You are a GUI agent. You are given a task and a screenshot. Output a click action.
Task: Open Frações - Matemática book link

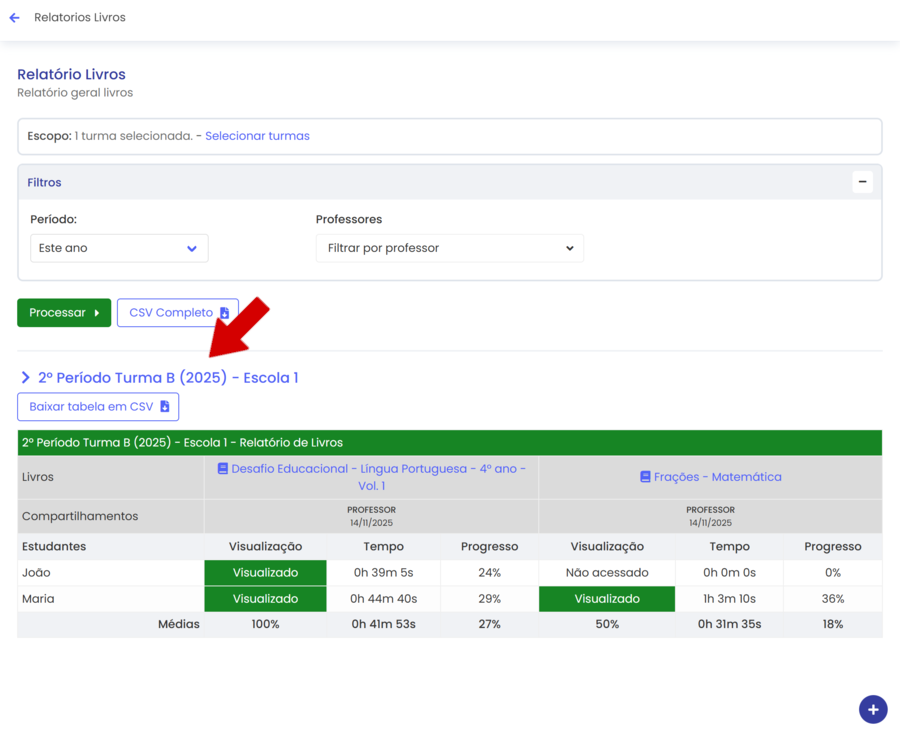coord(717,477)
